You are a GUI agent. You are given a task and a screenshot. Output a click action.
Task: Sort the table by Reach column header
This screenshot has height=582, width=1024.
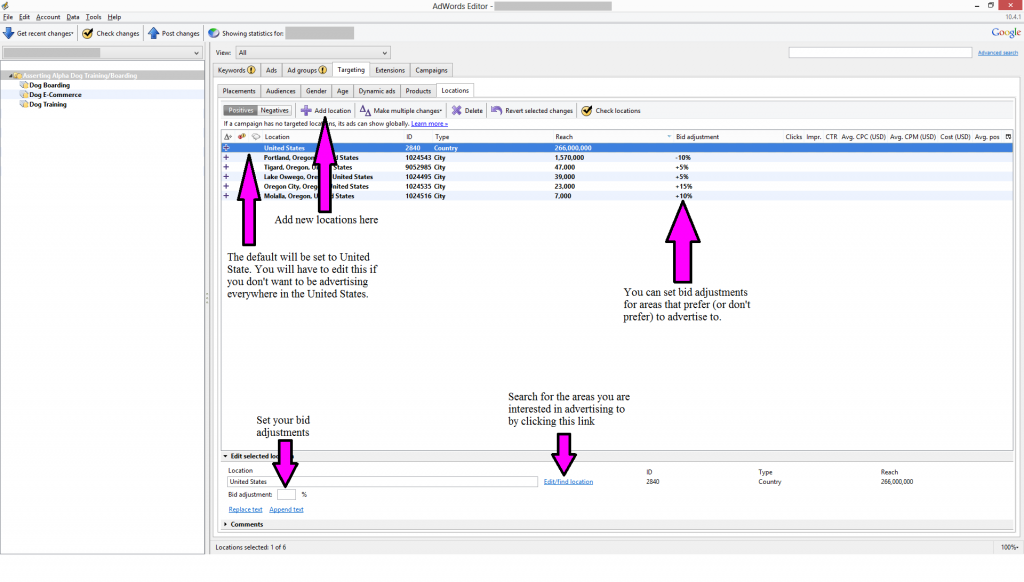(612, 137)
